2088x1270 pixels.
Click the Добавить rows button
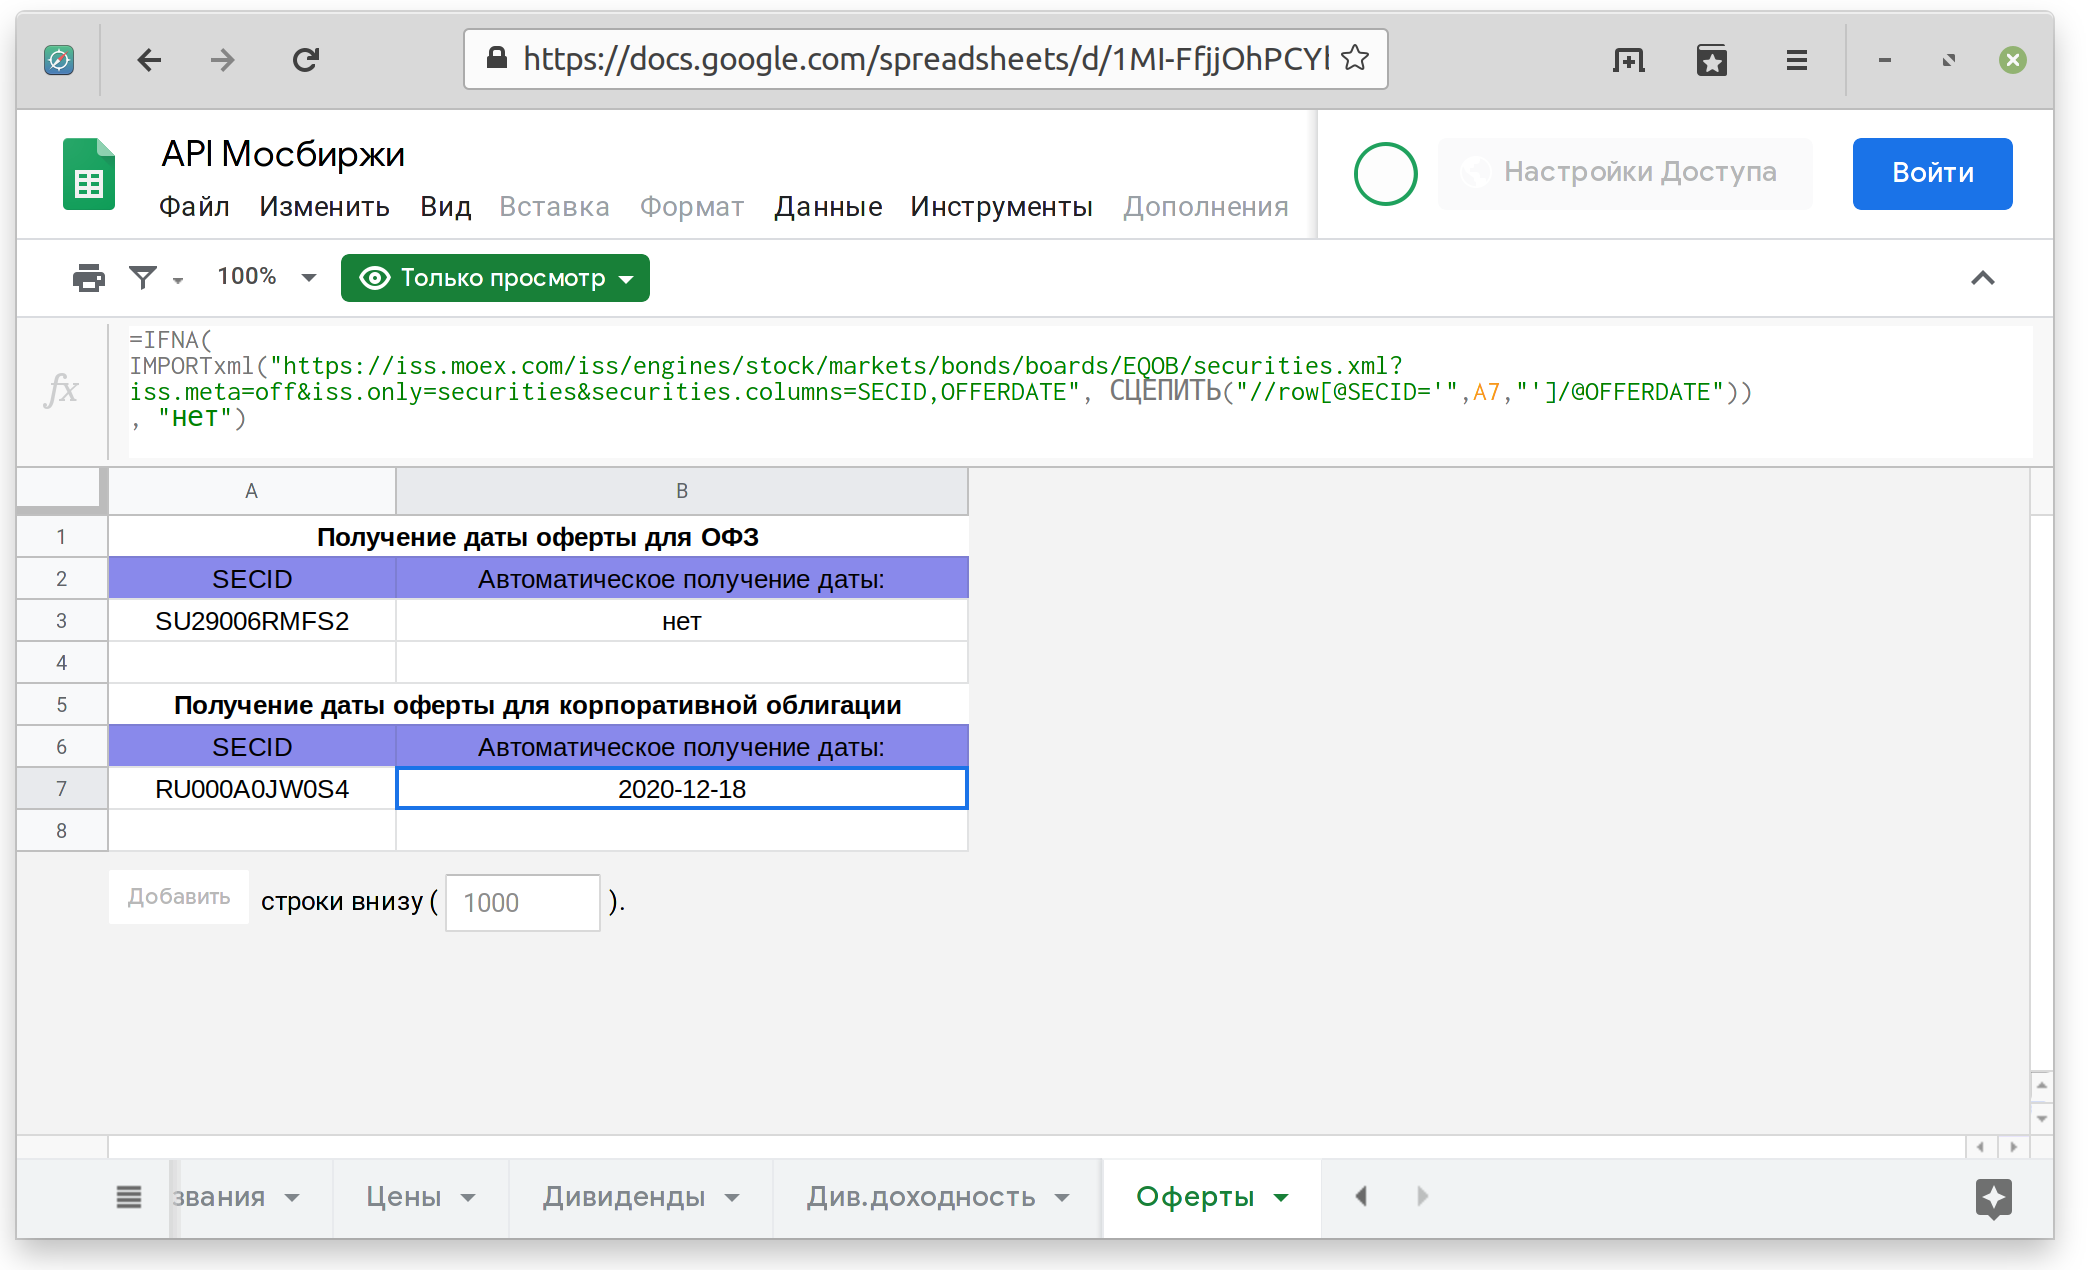(179, 897)
